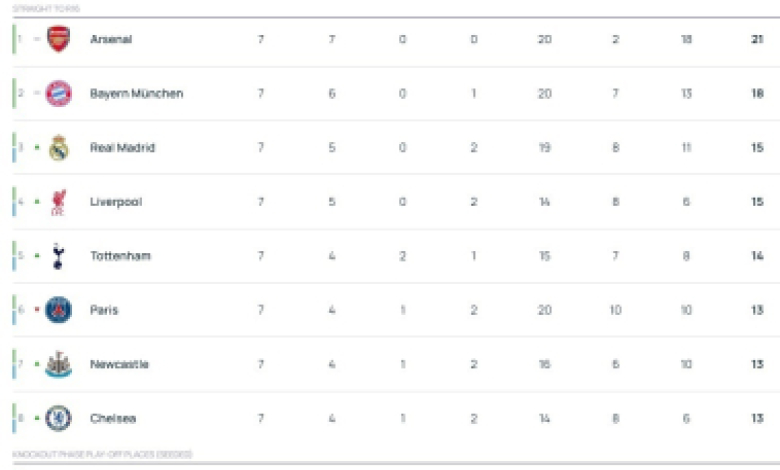Click the Newcastle club crest
The width and height of the screenshot is (780, 470).
click(58, 364)
